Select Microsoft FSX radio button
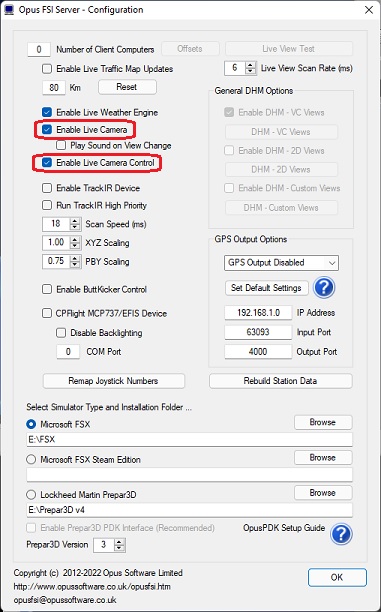 click(x=31, y=424)
